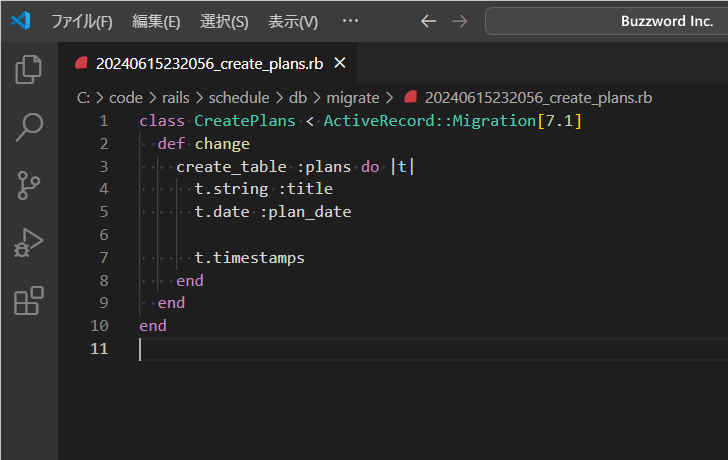
Task: Click the def keyword on line 2
Action: pos(171,144)
